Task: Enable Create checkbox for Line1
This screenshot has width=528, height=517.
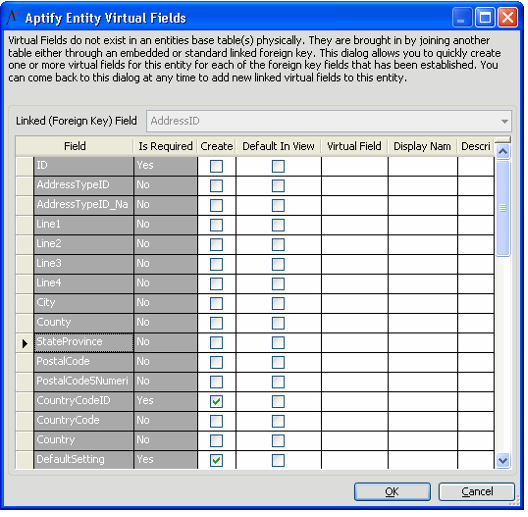Action: click(216, 225)
